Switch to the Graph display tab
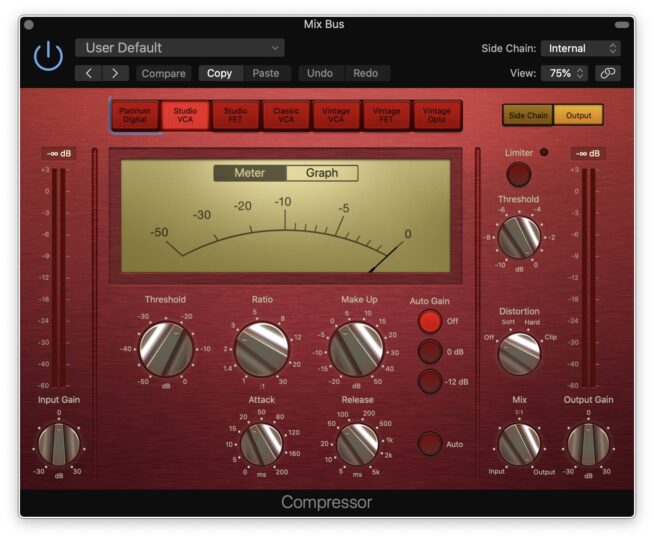Viewport: 654px width, 540px height. point(322,173)
